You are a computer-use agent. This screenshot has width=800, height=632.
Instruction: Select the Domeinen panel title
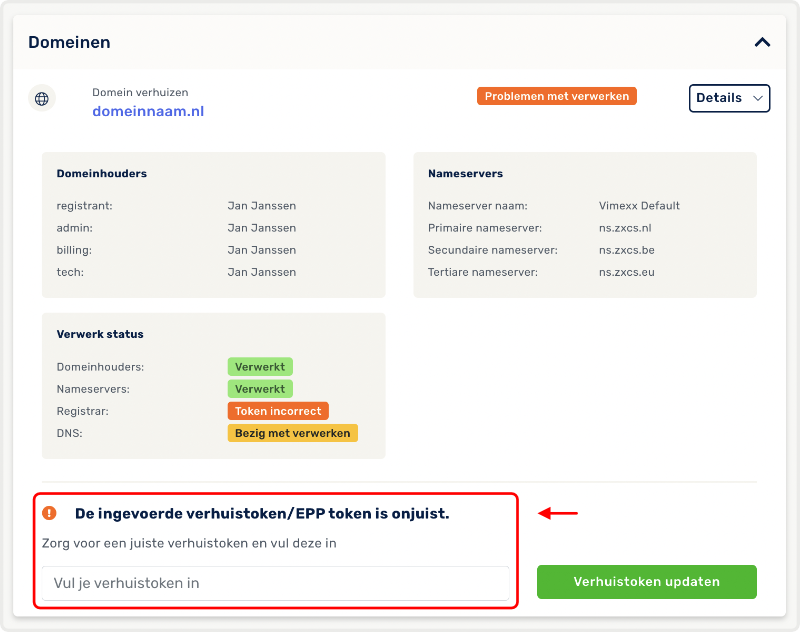[69, 43]
